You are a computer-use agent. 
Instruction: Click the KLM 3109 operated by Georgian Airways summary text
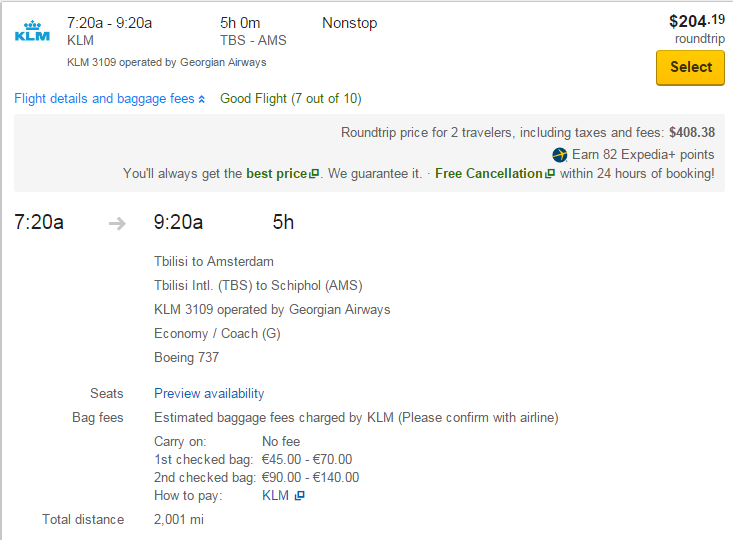(166, 62)
